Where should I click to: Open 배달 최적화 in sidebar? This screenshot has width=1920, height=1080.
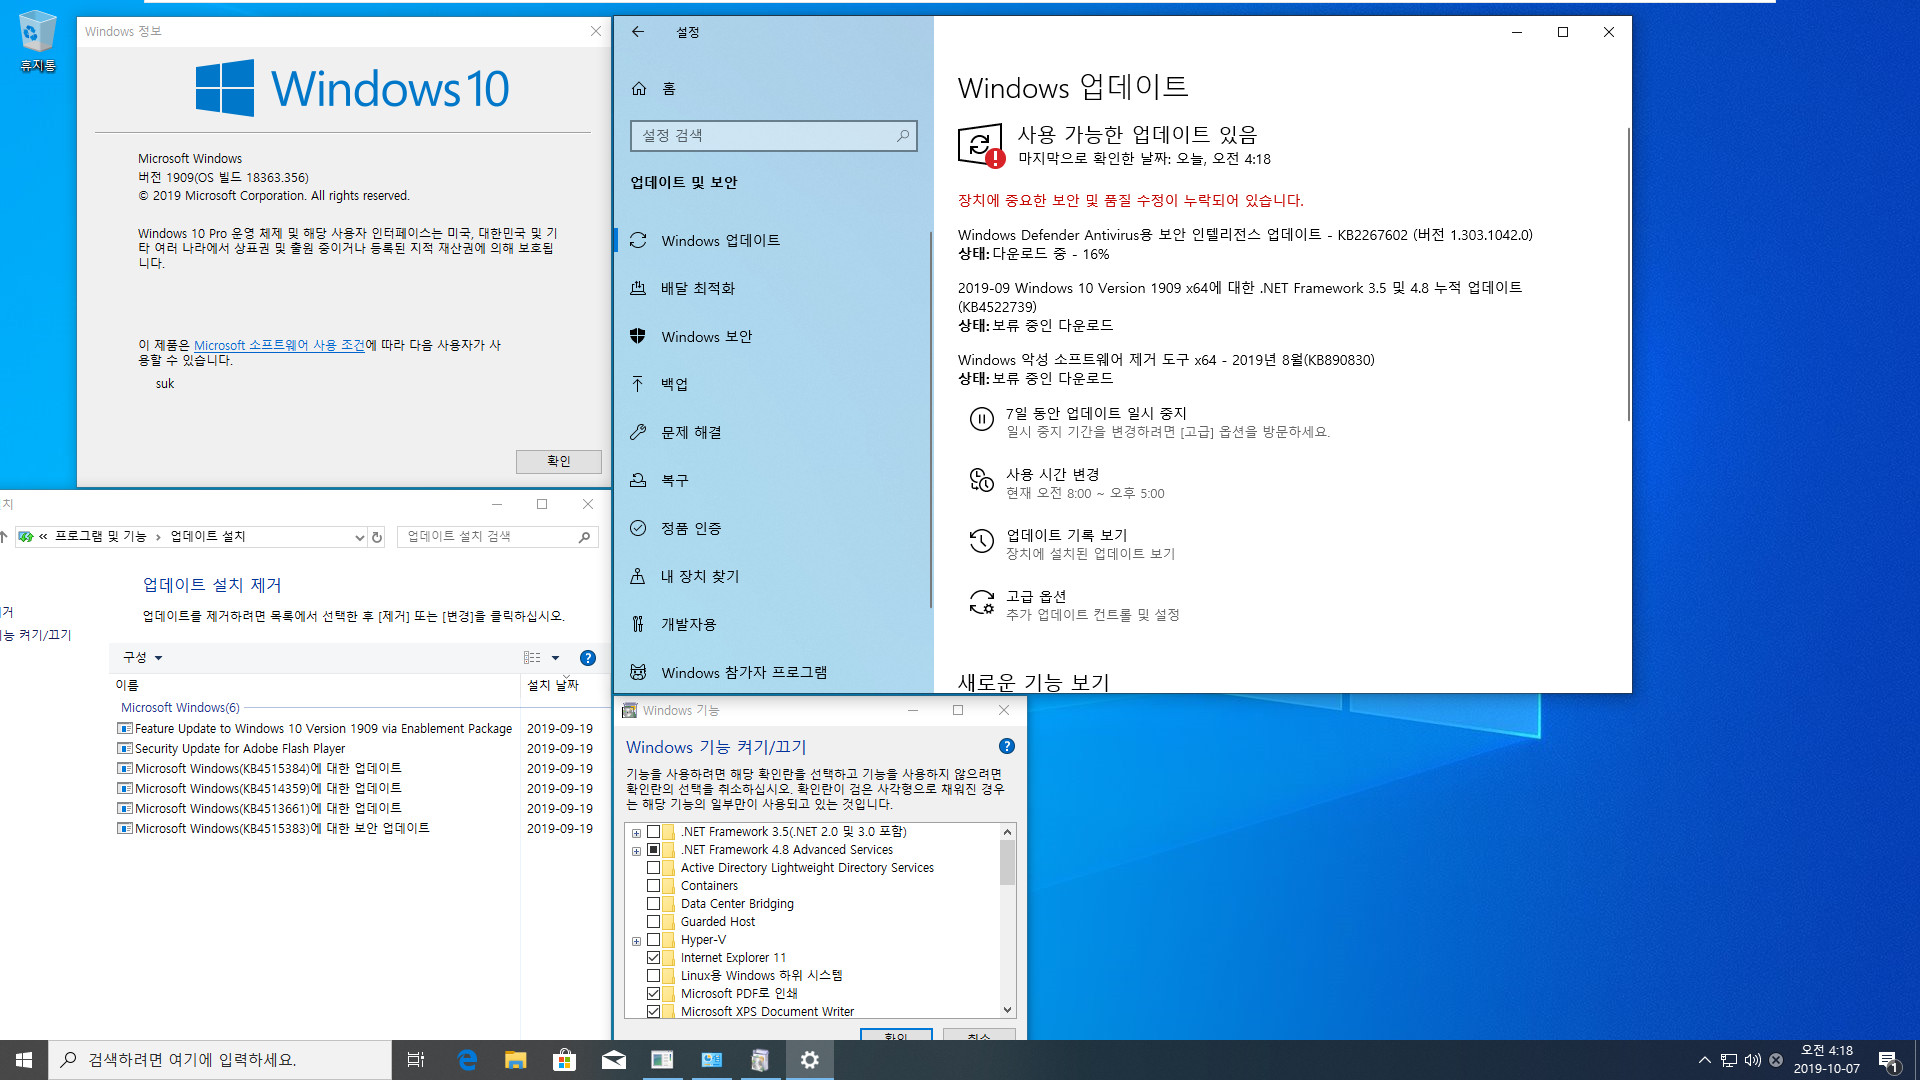pyautogui.click(x=774, y=289)
